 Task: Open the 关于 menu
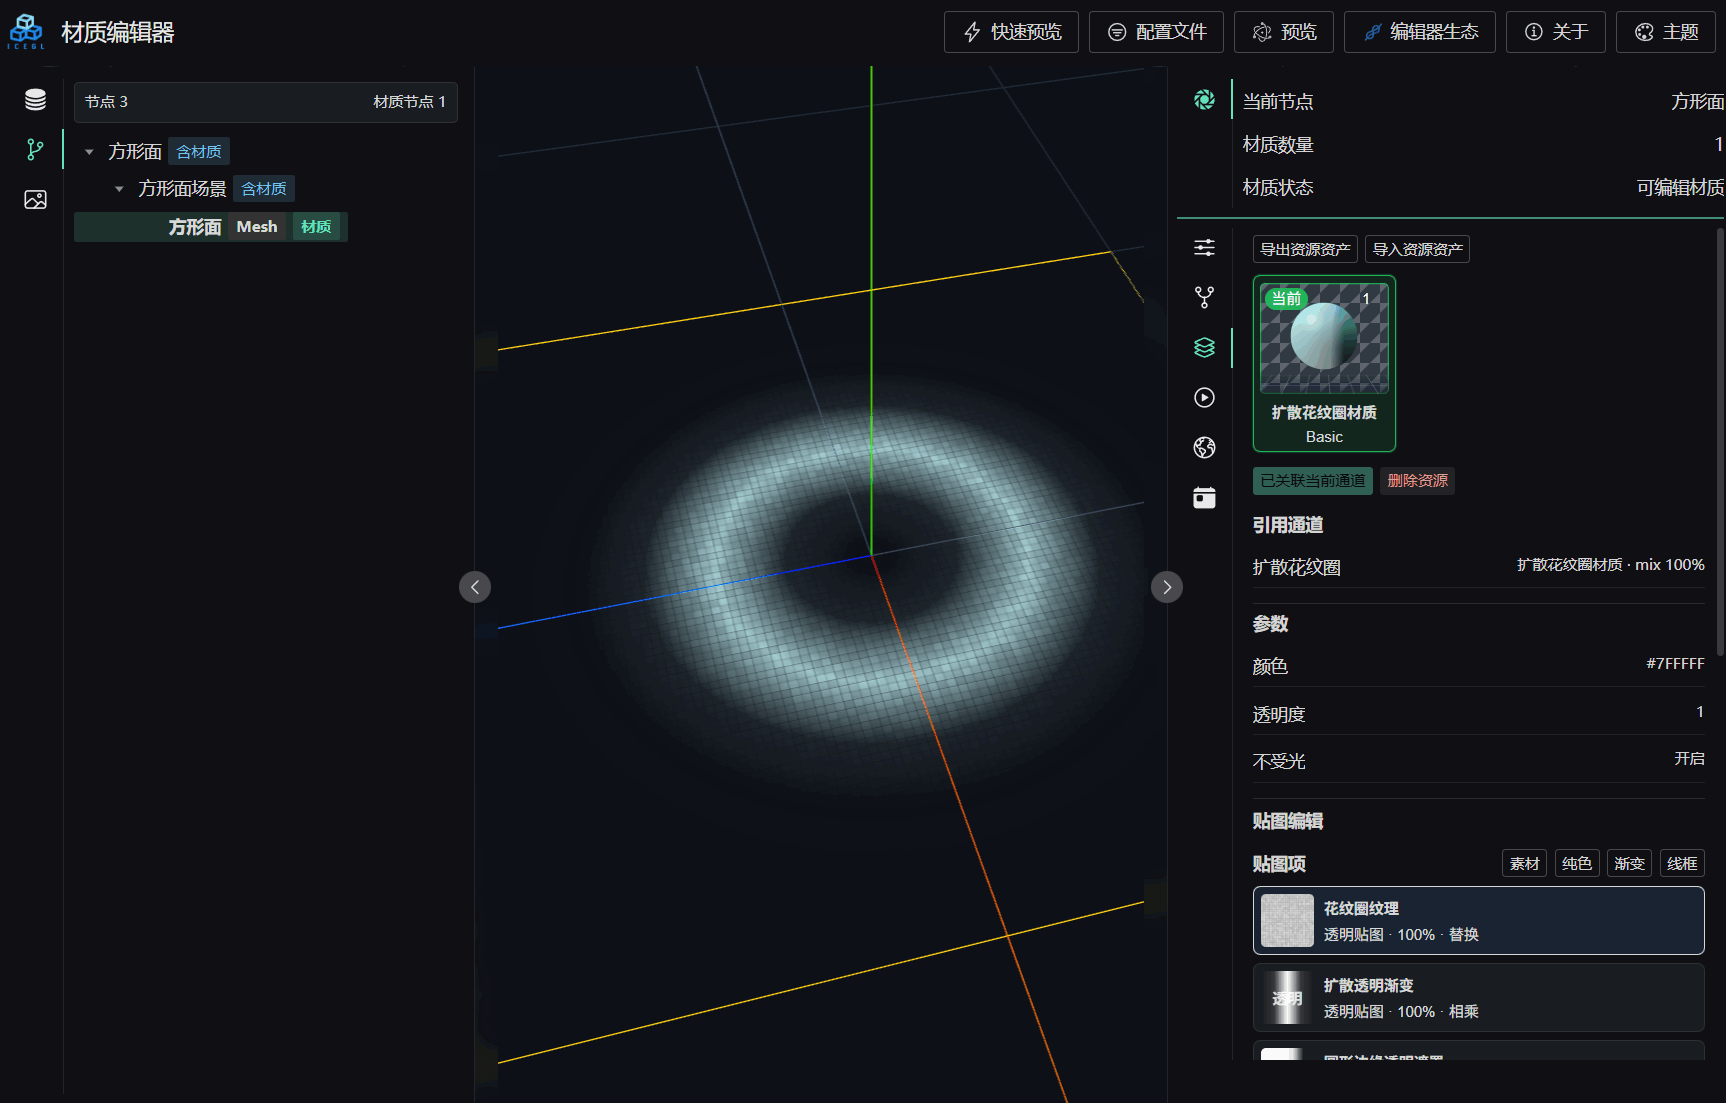1556,32
